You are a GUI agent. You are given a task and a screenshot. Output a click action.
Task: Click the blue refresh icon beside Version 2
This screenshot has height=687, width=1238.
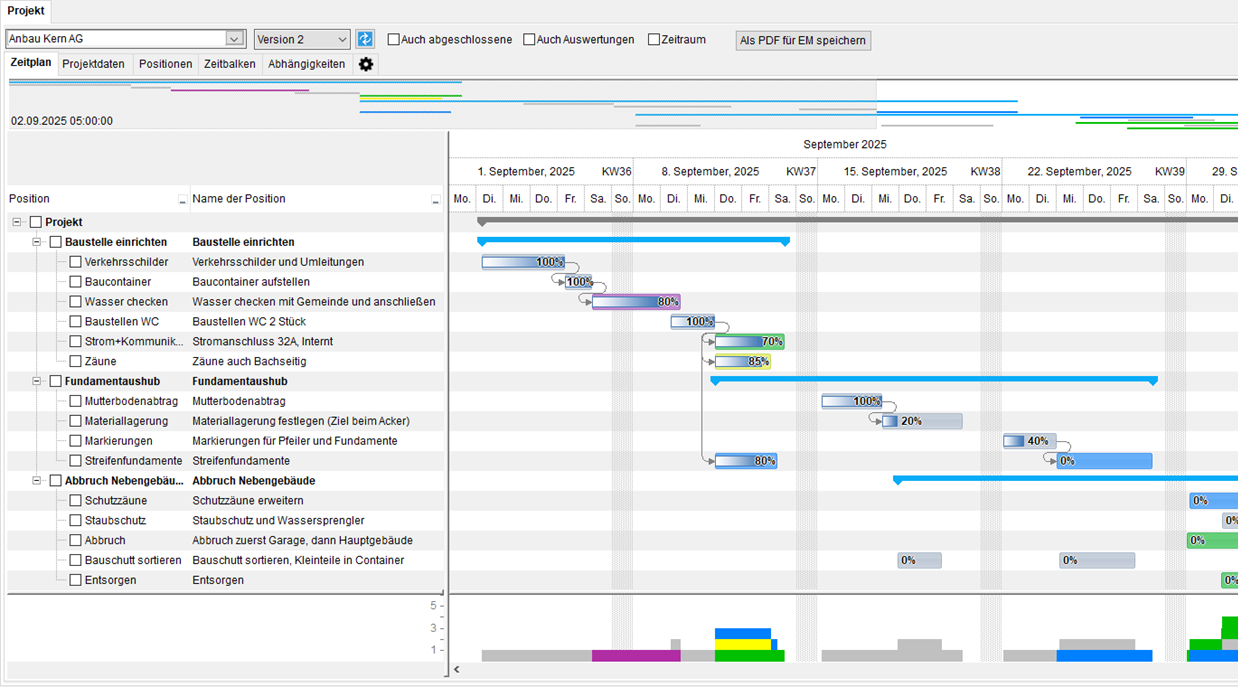(365, 39)
